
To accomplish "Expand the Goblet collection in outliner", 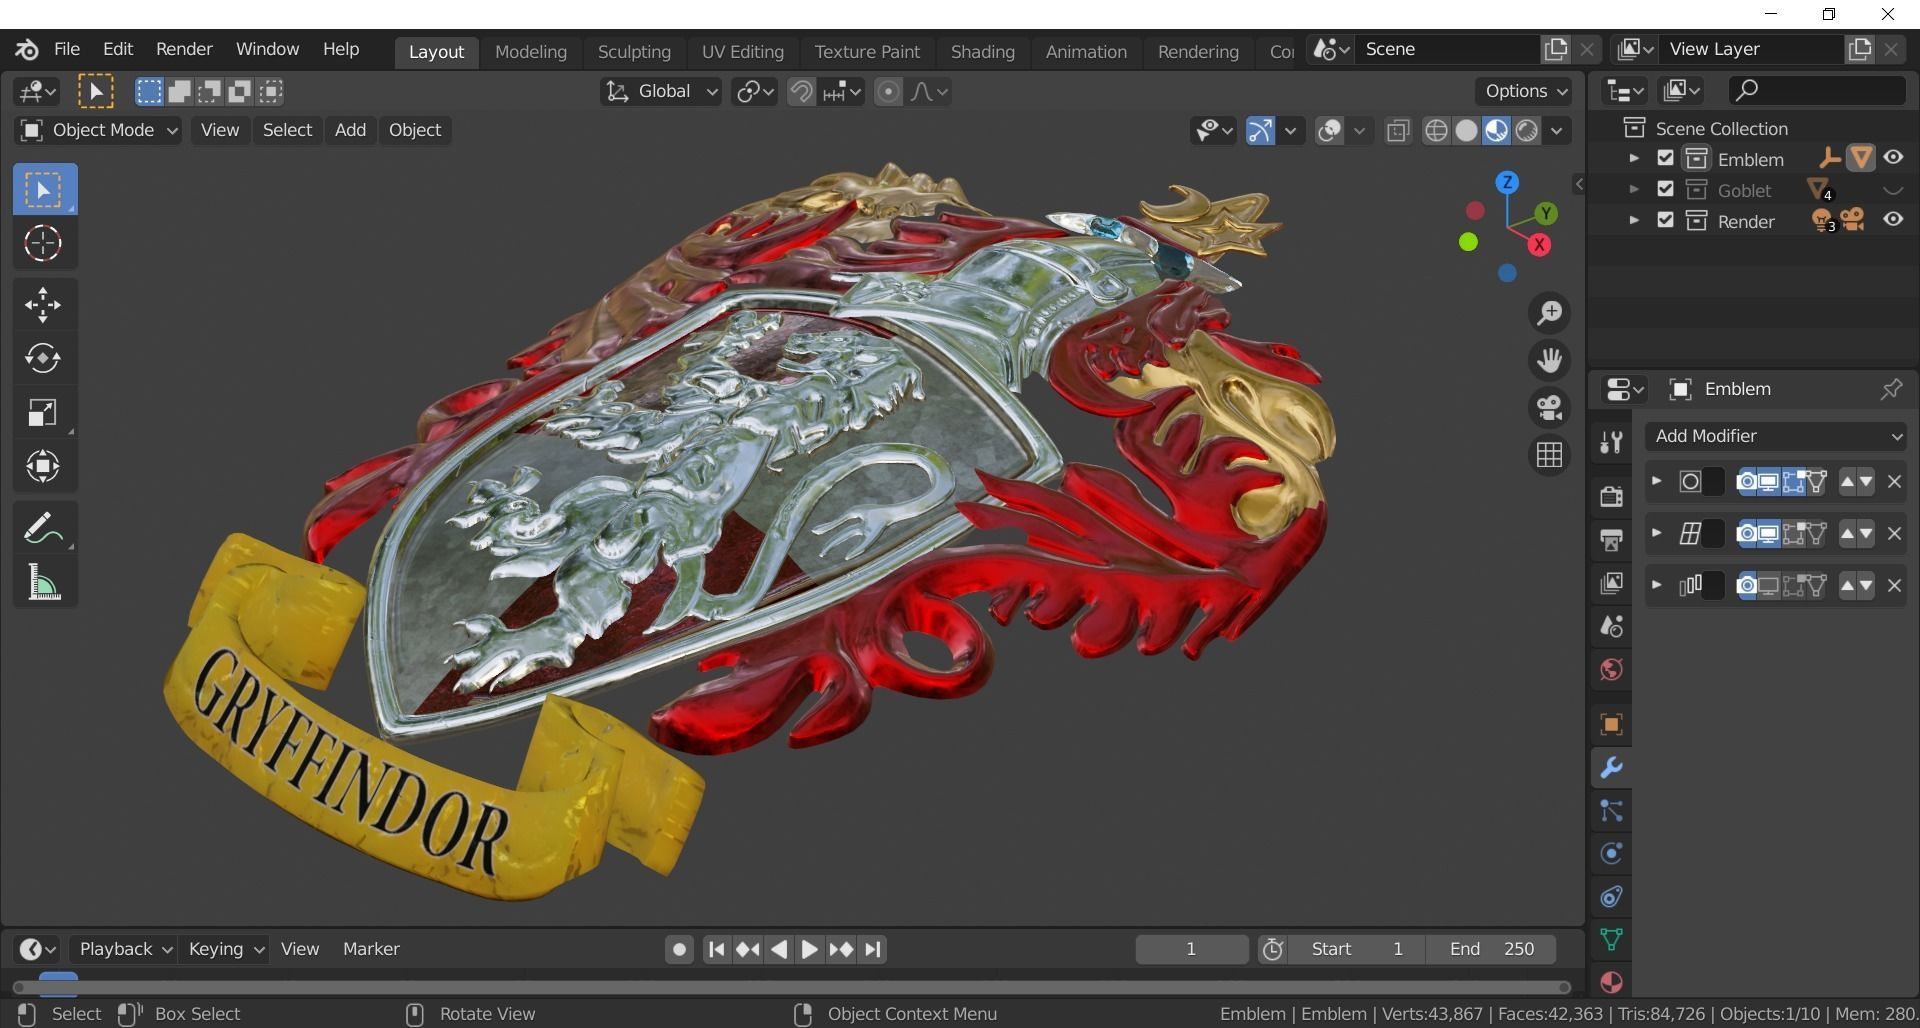I will [1634, 189].
